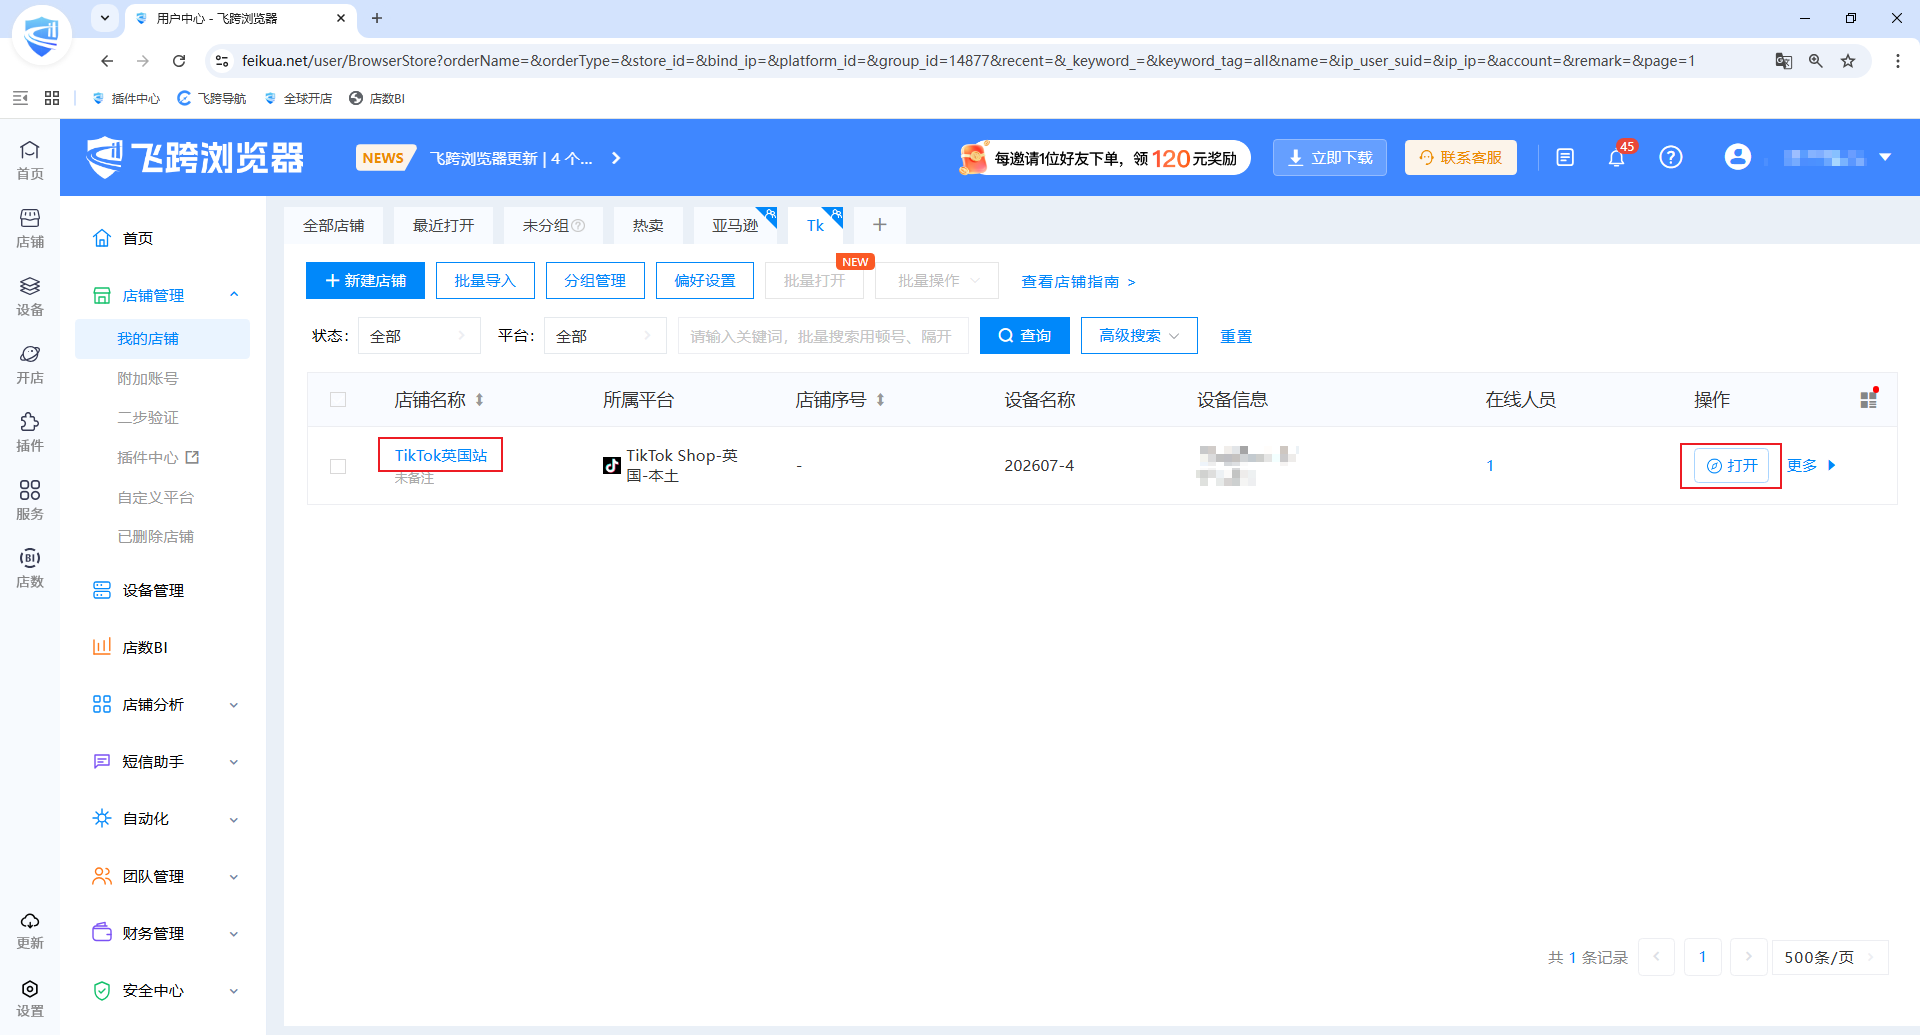Click the 批量导入 button

point(485,281)
